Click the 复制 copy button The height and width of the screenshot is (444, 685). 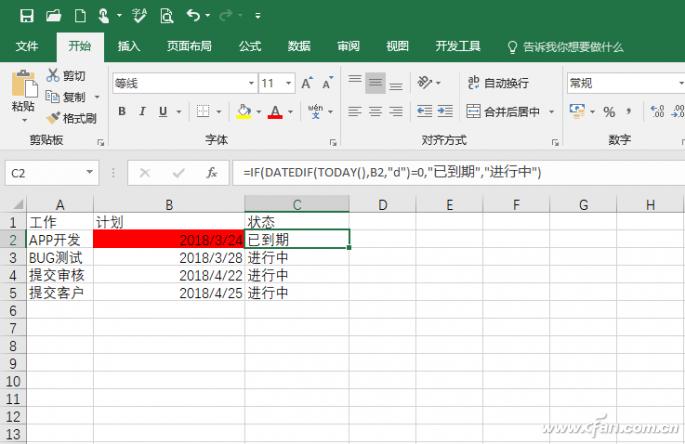(66, 97)
